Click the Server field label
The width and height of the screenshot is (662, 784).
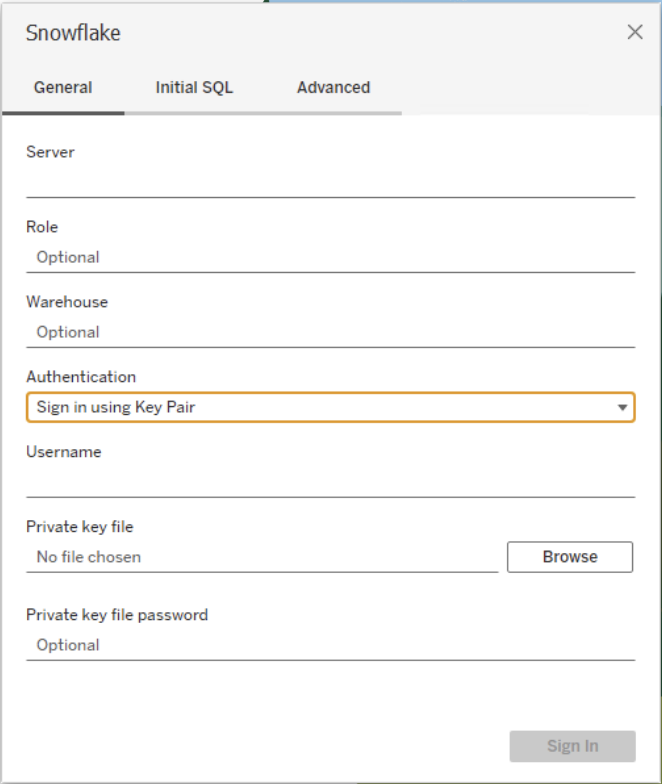click(x=50, y=152)
